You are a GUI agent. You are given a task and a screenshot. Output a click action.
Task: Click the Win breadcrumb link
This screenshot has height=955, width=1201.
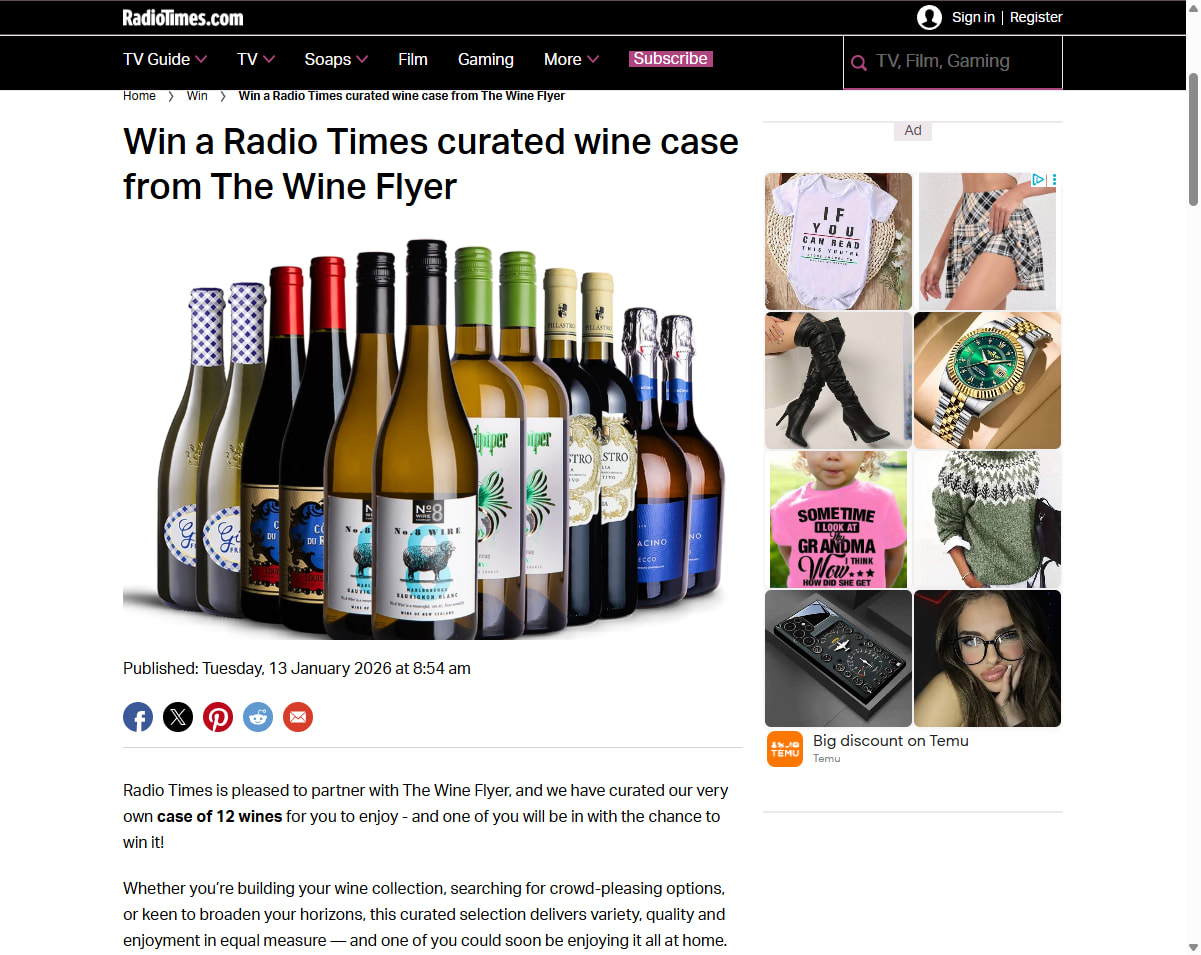(197, 96)
